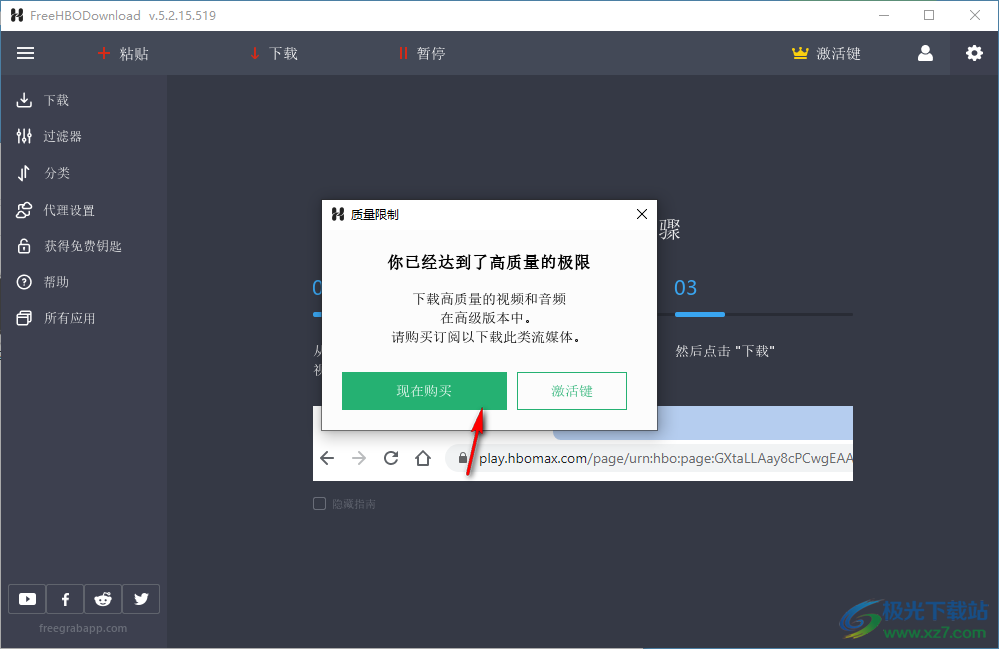Click the yellow crown icon
This screenshot has width=999, height=649.
[x=800, y=53]
